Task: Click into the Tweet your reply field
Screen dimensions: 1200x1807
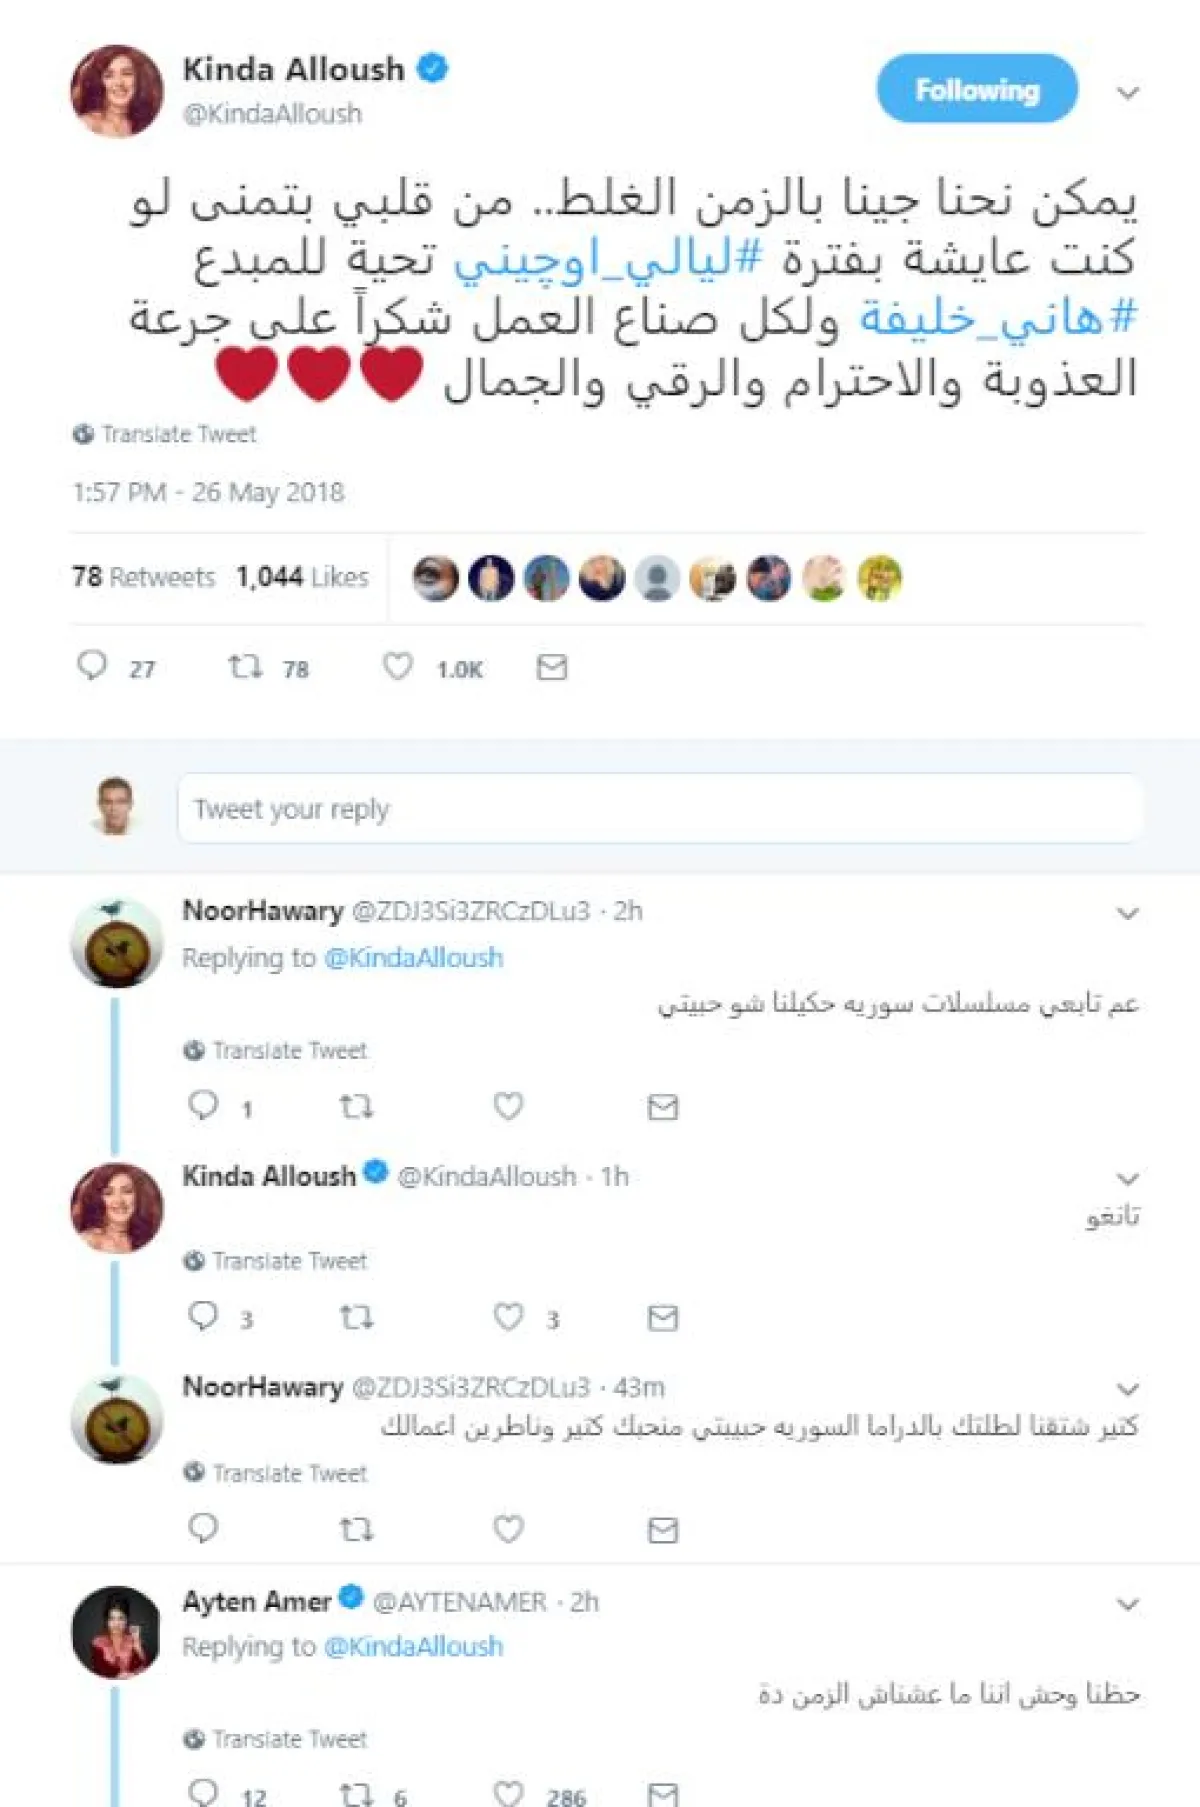Action: pyautogui.click(x=660, y=808)
